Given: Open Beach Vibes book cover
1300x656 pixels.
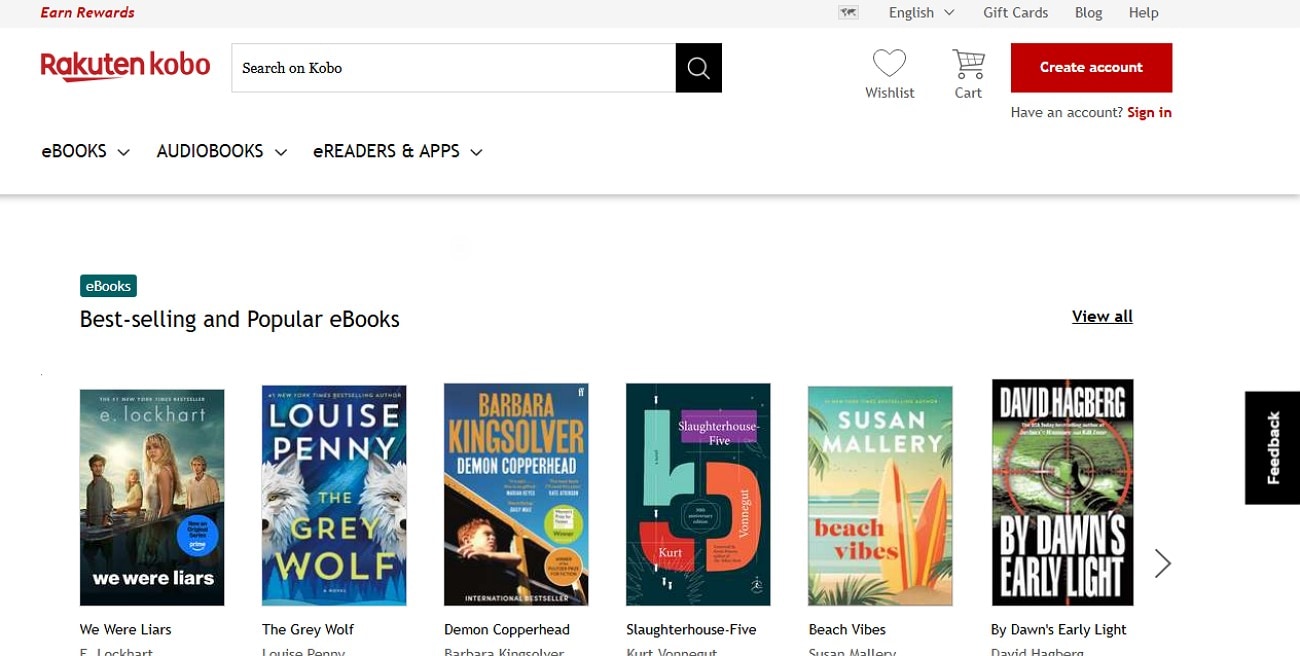Looking at the screenshot, I should [x=880, y=496].
